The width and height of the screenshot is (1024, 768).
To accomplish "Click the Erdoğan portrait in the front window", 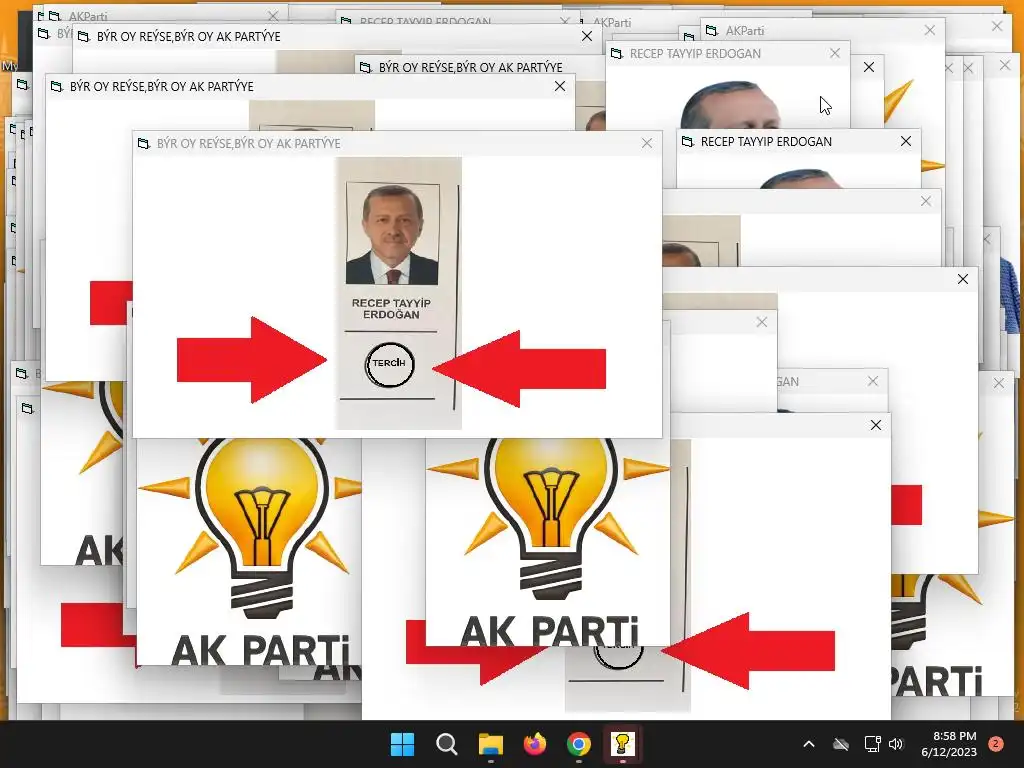I will [x=392, y=234].
